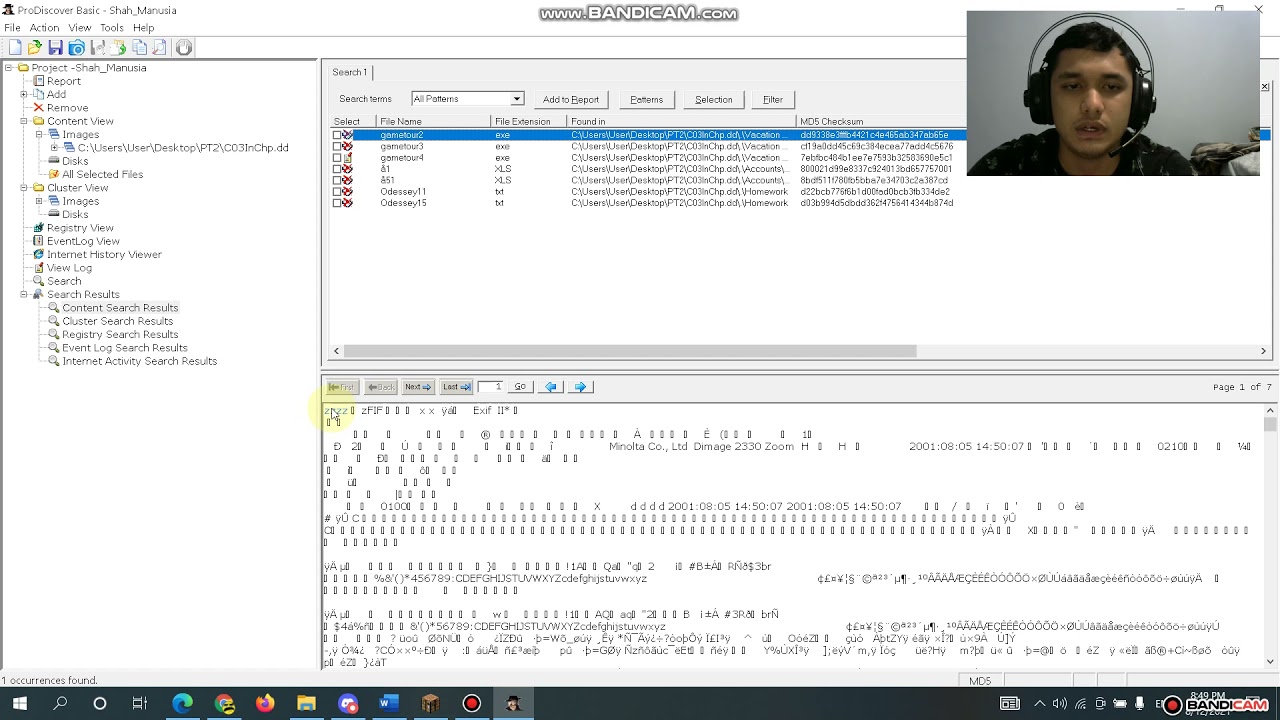Click the Next page button

click(x=418, y=387)
